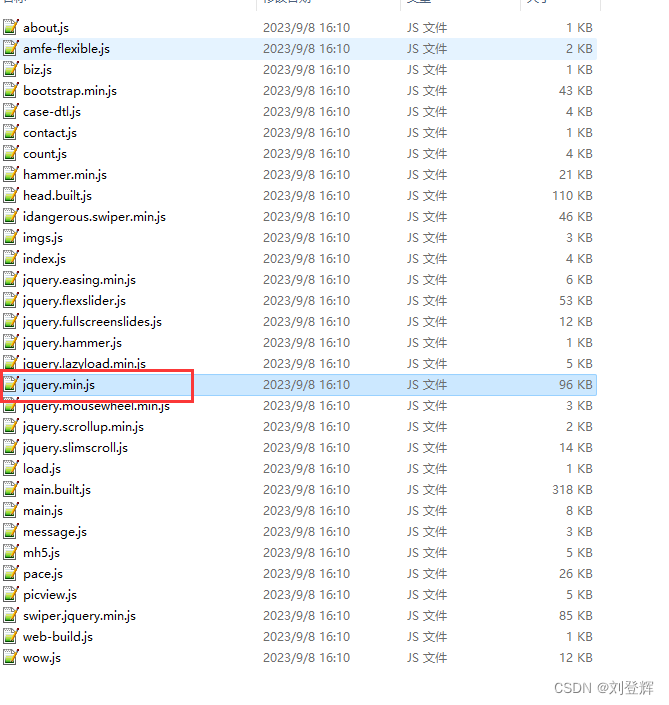The width and height of the screenshot is (669, 705).
Task: Select the main.js file name
Action: pyautogui.click(x=43, y=511)
